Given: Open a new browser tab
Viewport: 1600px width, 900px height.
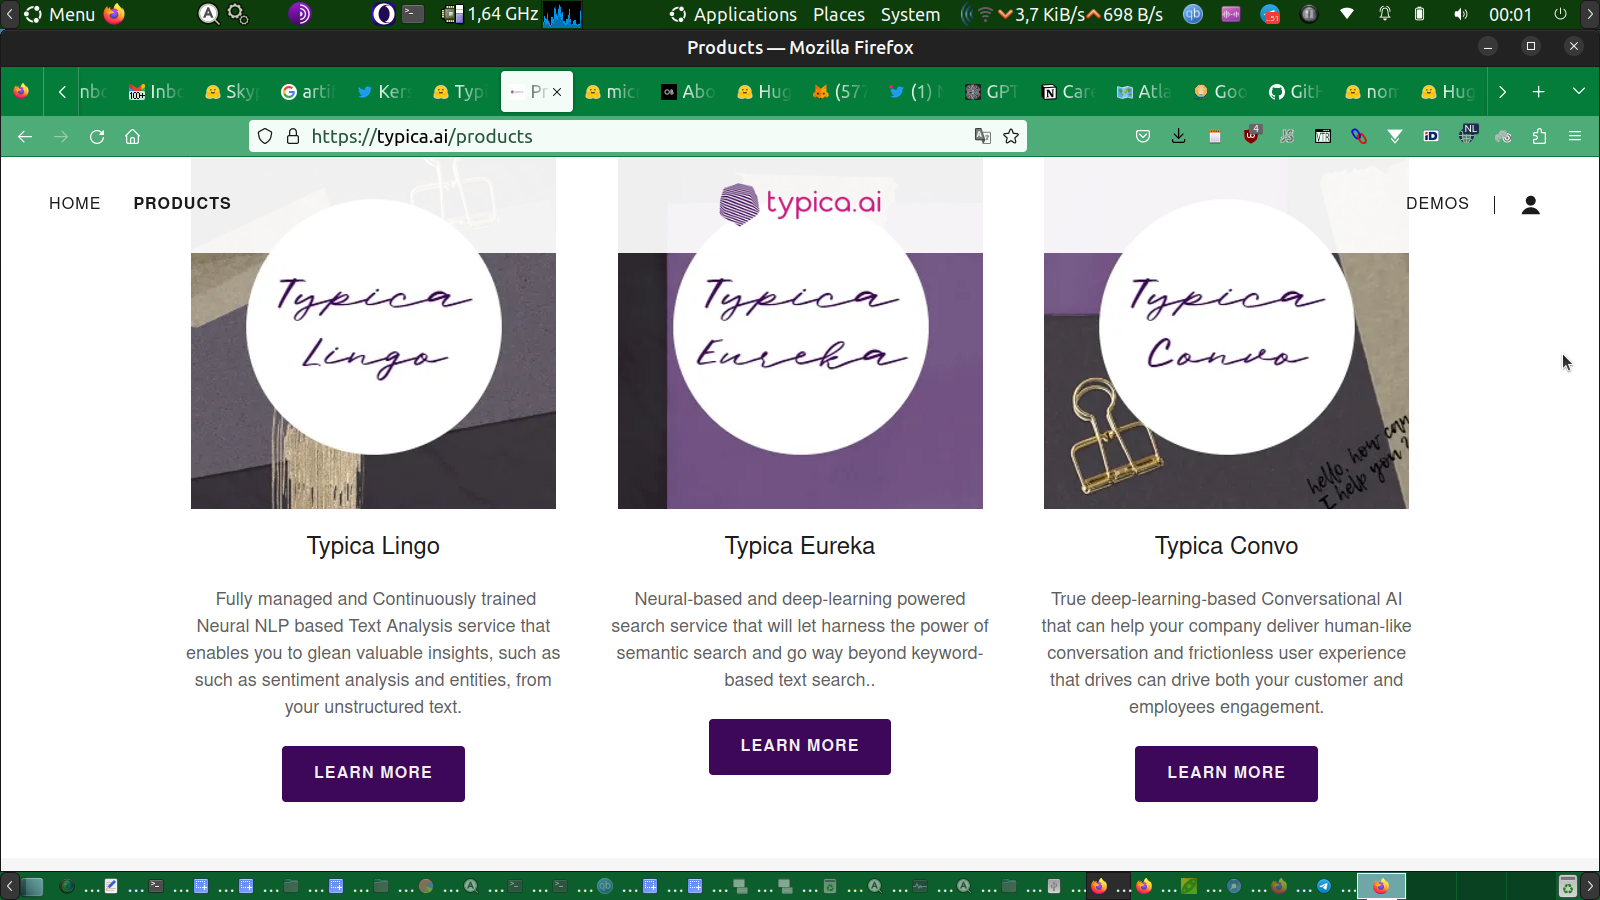Looking at the screenshot, I should [1539, 92].
